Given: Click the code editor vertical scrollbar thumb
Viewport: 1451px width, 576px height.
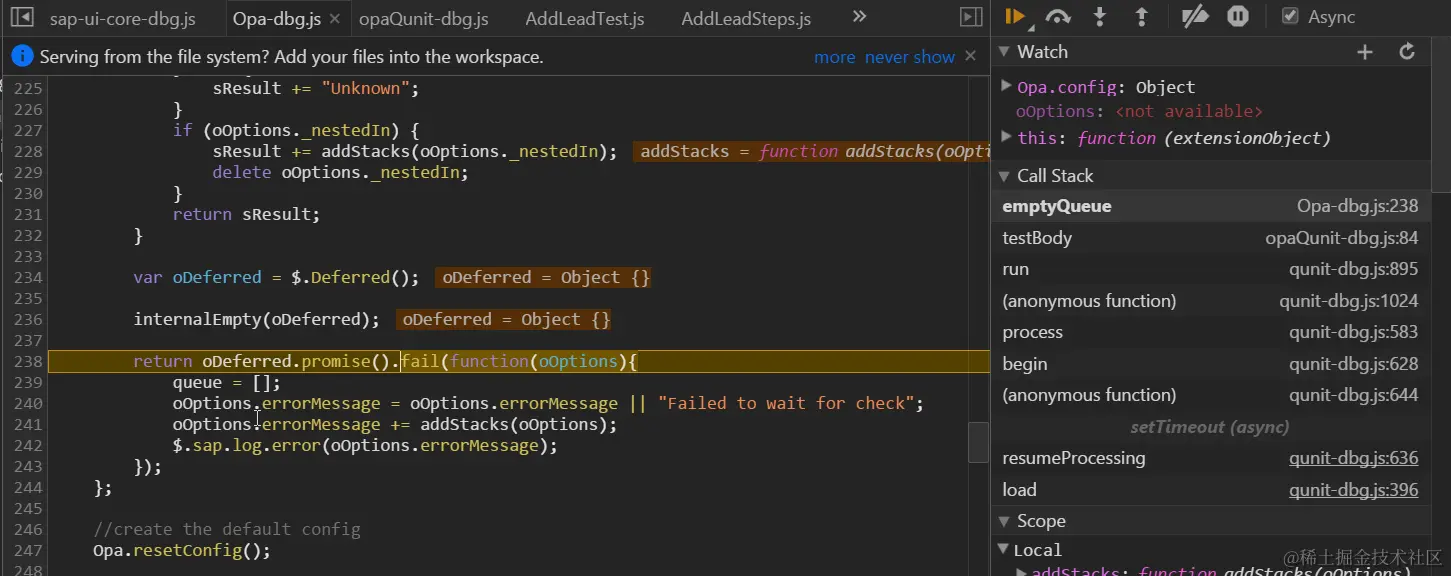Looking at the screenshot, I should point(979,442).
